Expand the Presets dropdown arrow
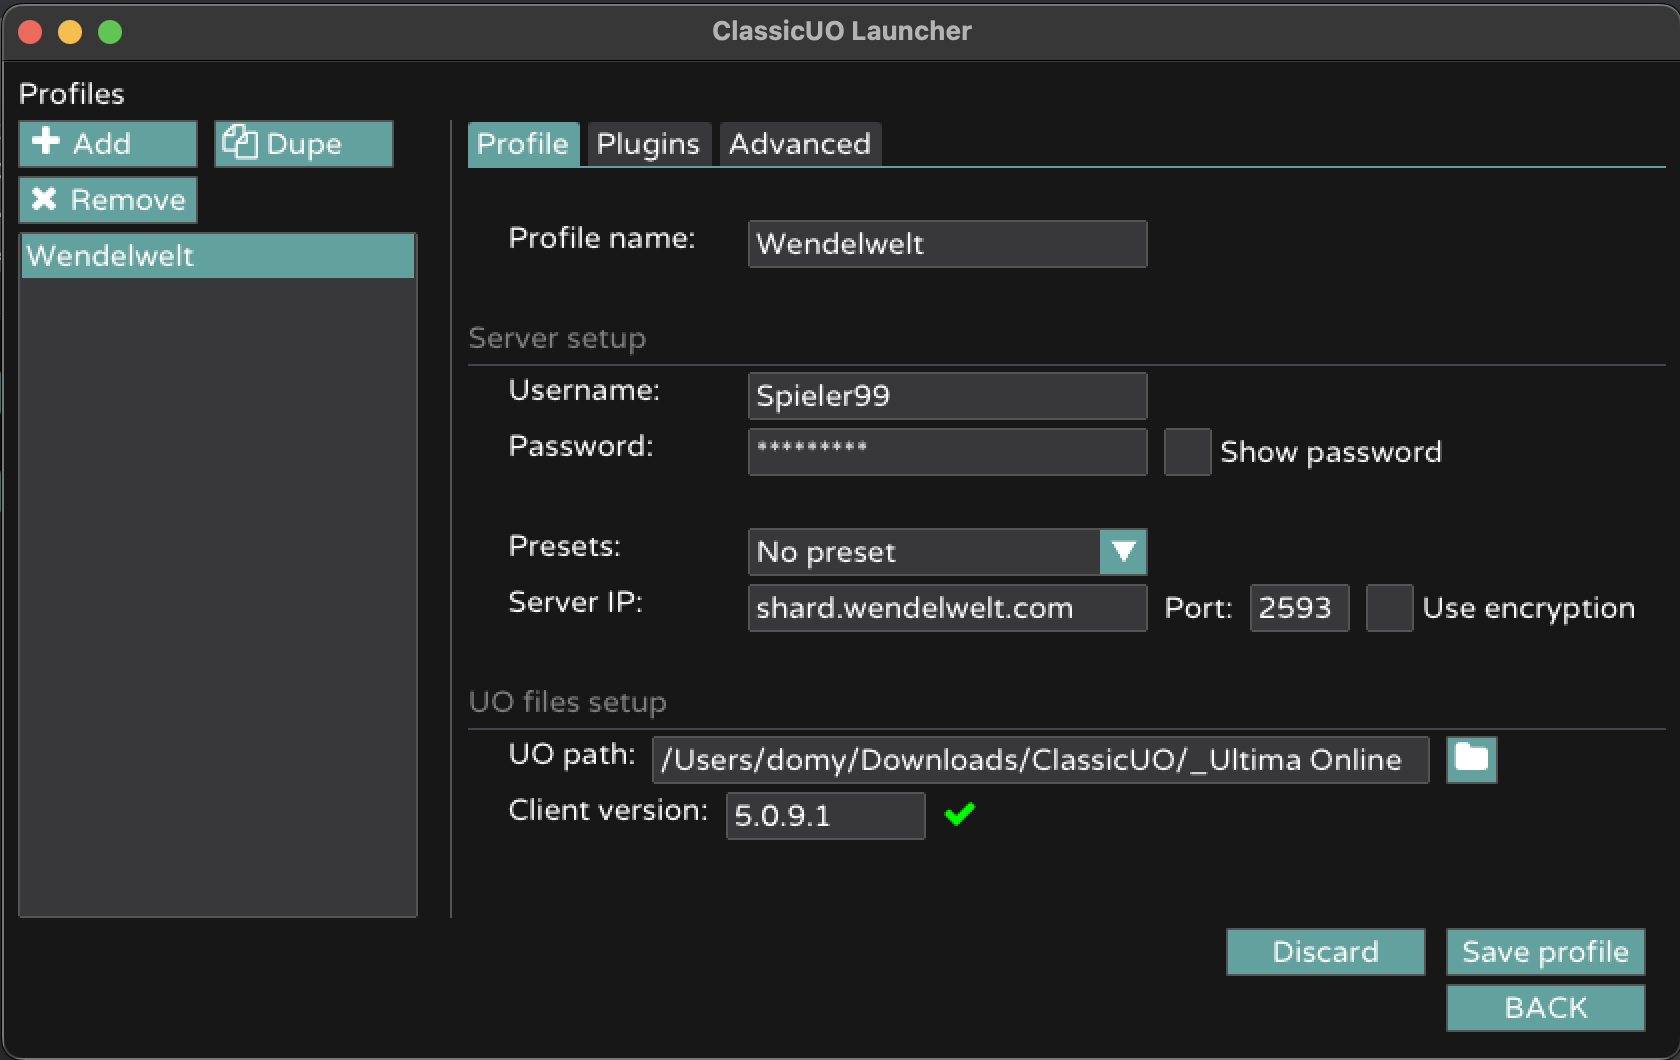The image size is (1680, 1060). [x=1123, y=552]
